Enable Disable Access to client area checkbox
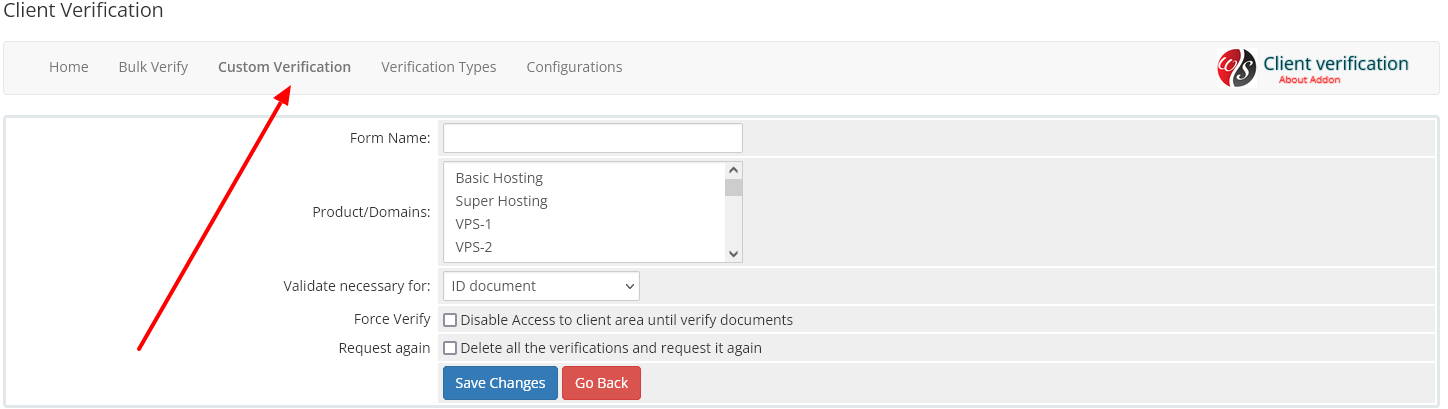This screenshot has height=409, width=1448. coord(450,320)
